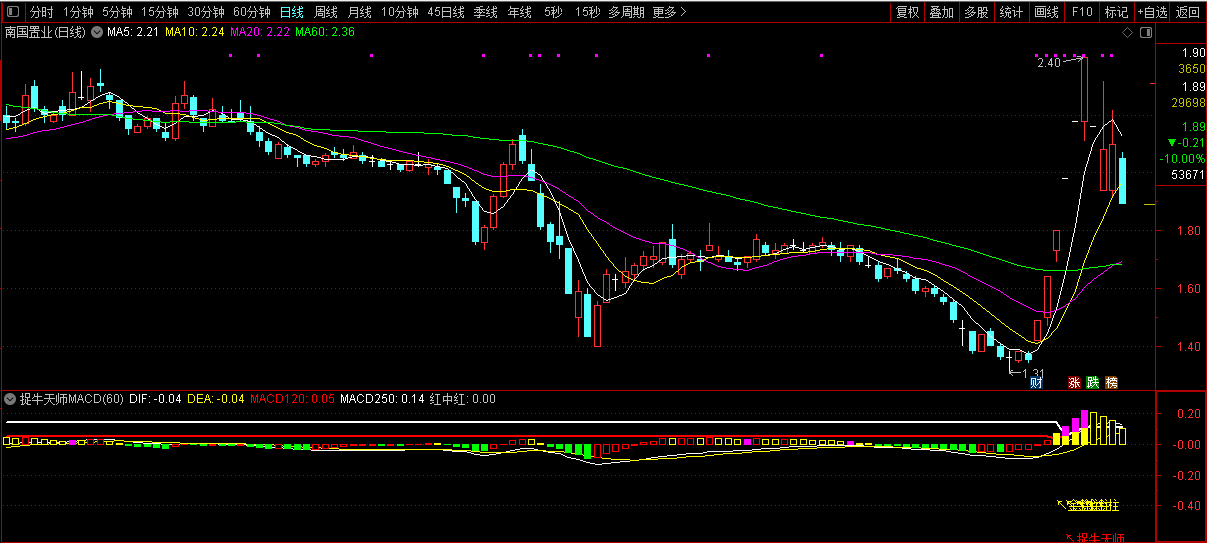Toggle the left panel icon beside 分时

click(x=12, y=12)
